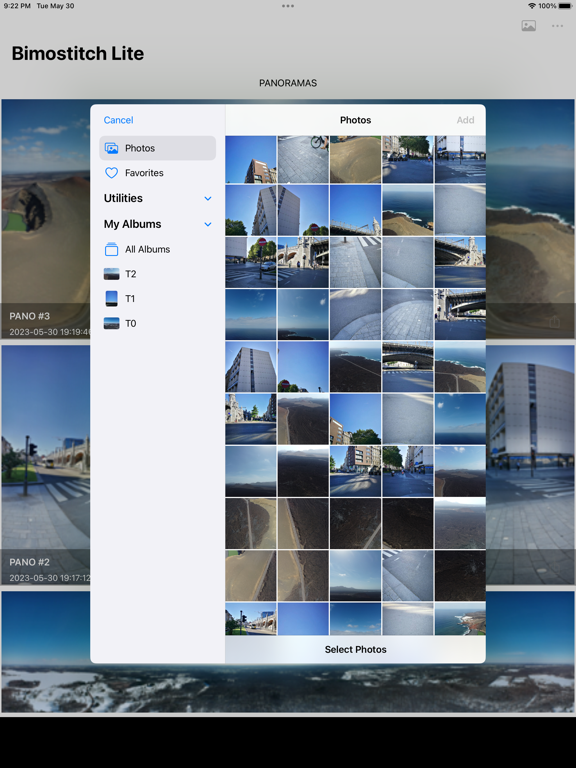Collapse the Utilities section chevron
Screen dimensions: 576x768
coord(208,198)
